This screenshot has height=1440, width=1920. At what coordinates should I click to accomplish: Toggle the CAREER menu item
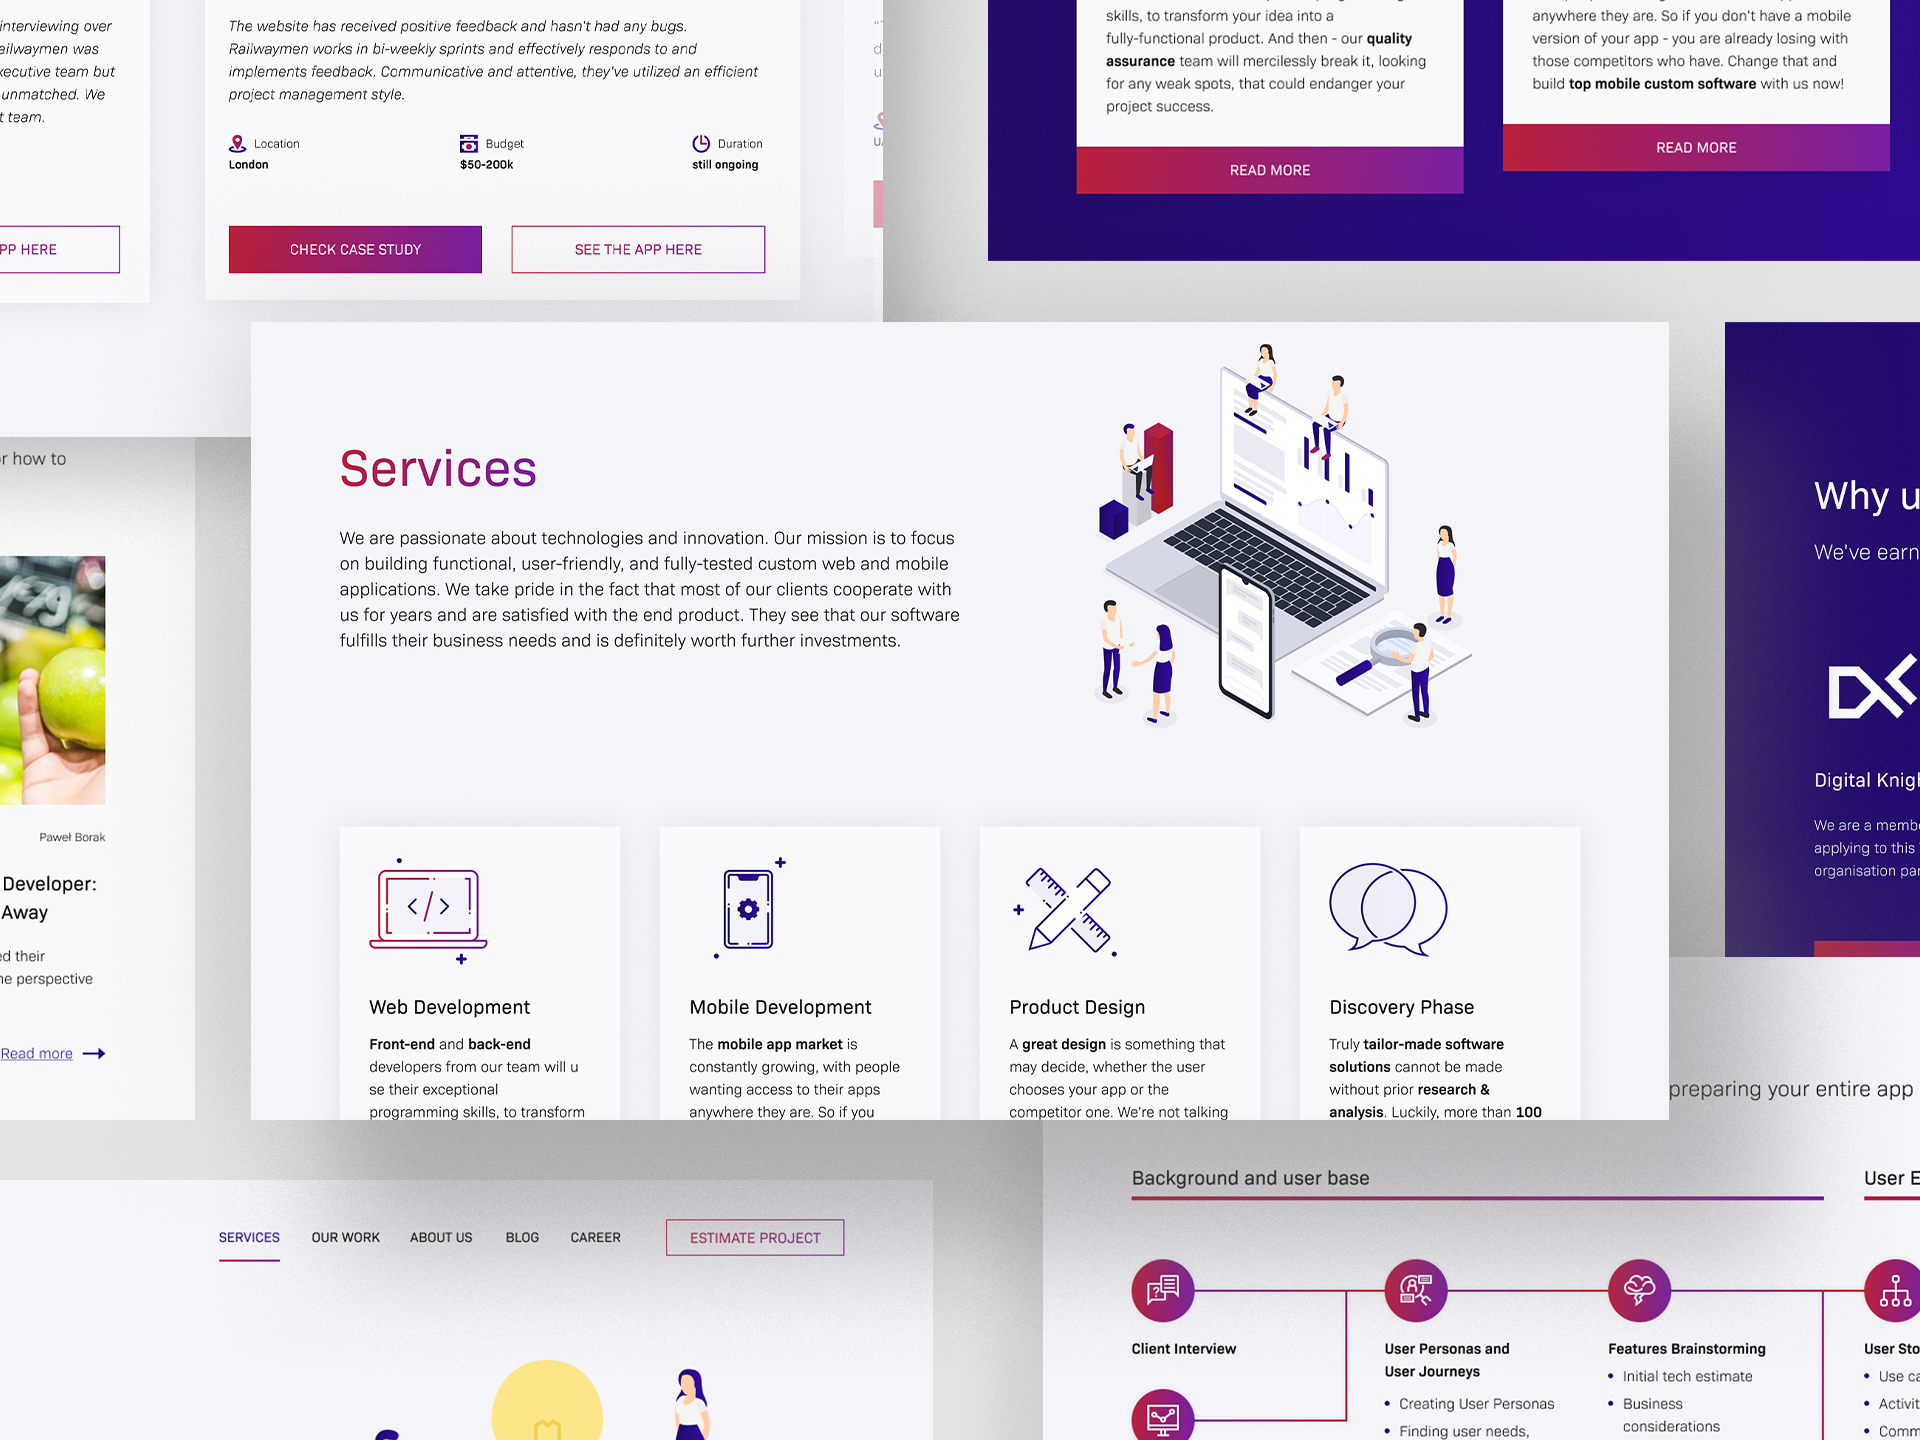597,1239
